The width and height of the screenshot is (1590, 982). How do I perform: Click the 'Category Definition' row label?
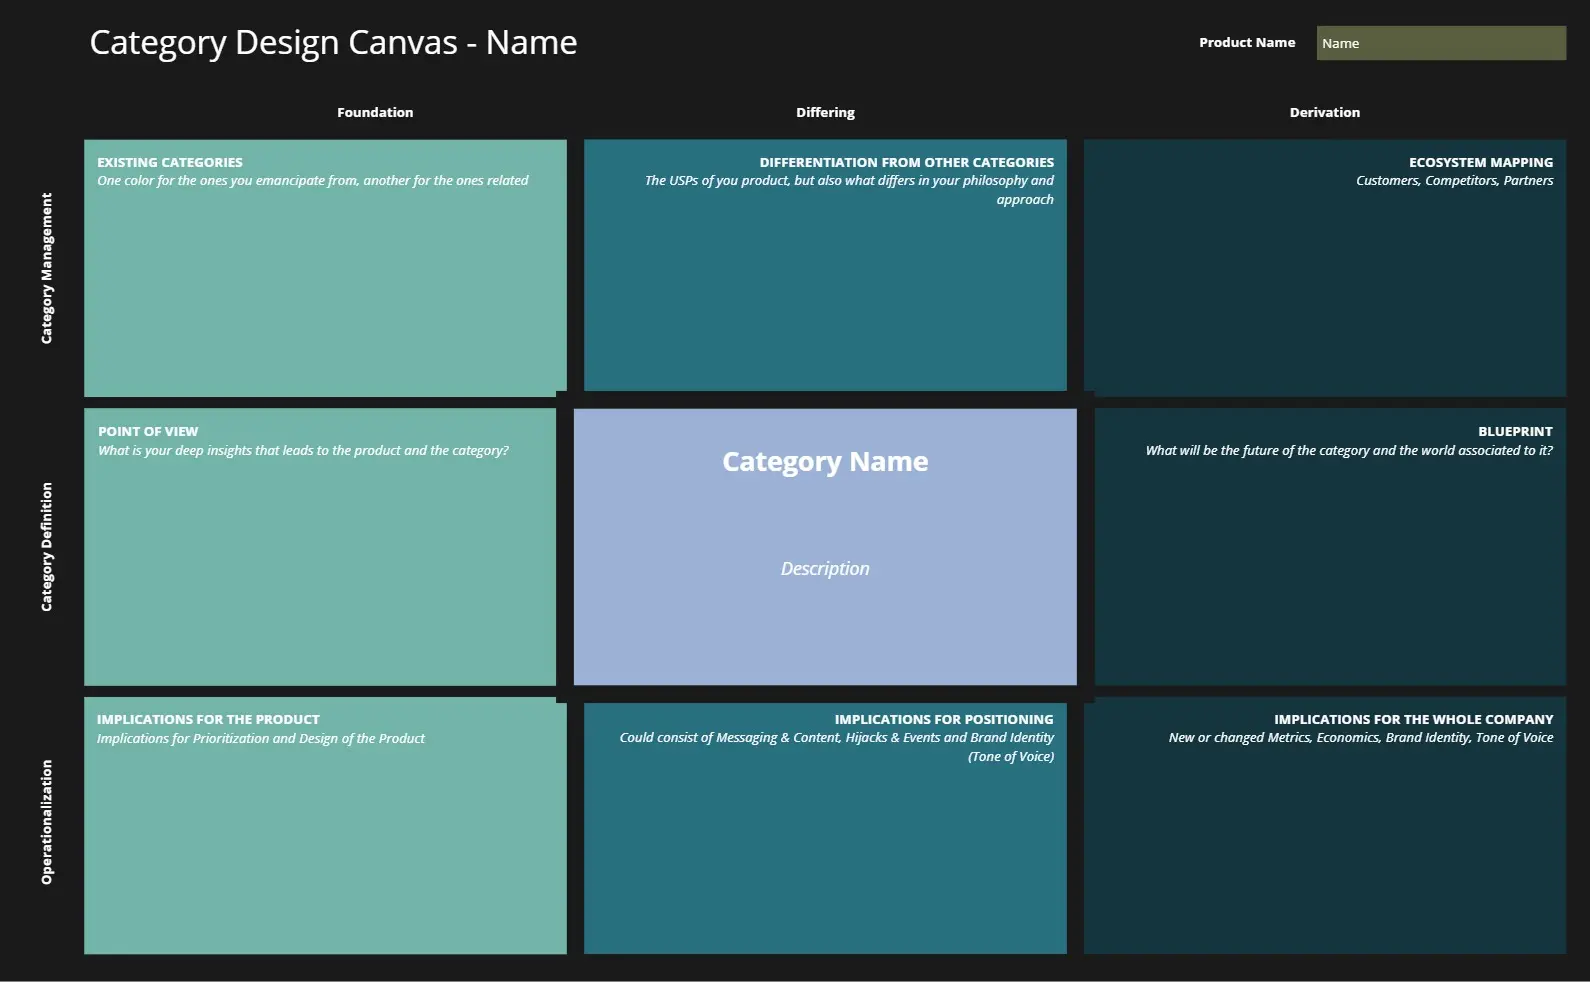click(x=46, y=547)
